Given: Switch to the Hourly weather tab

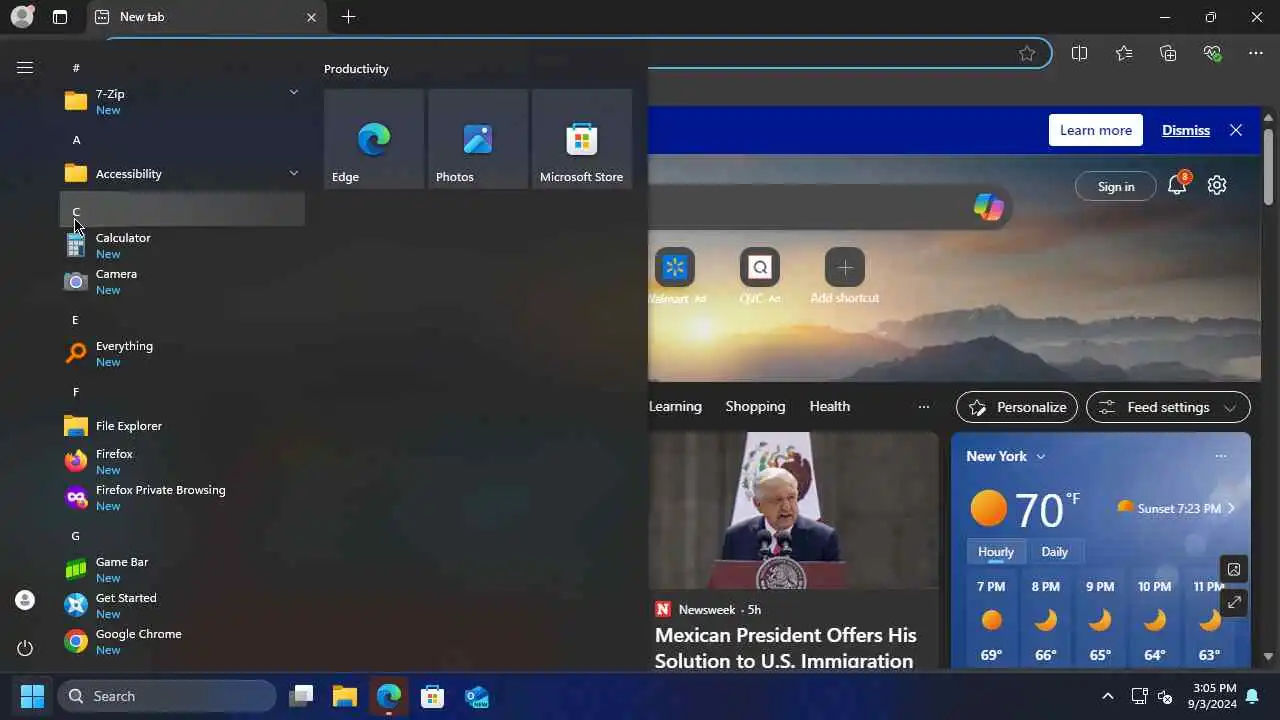Looking at the screenshot, I should 995,552.
